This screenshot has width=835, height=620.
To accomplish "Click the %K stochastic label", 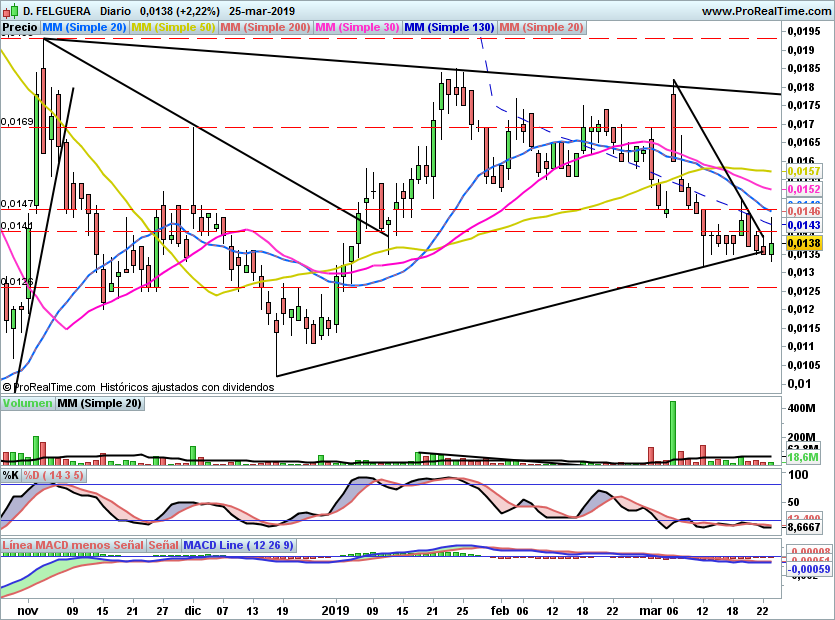I will pyautogui.click(x=11, y=475).
